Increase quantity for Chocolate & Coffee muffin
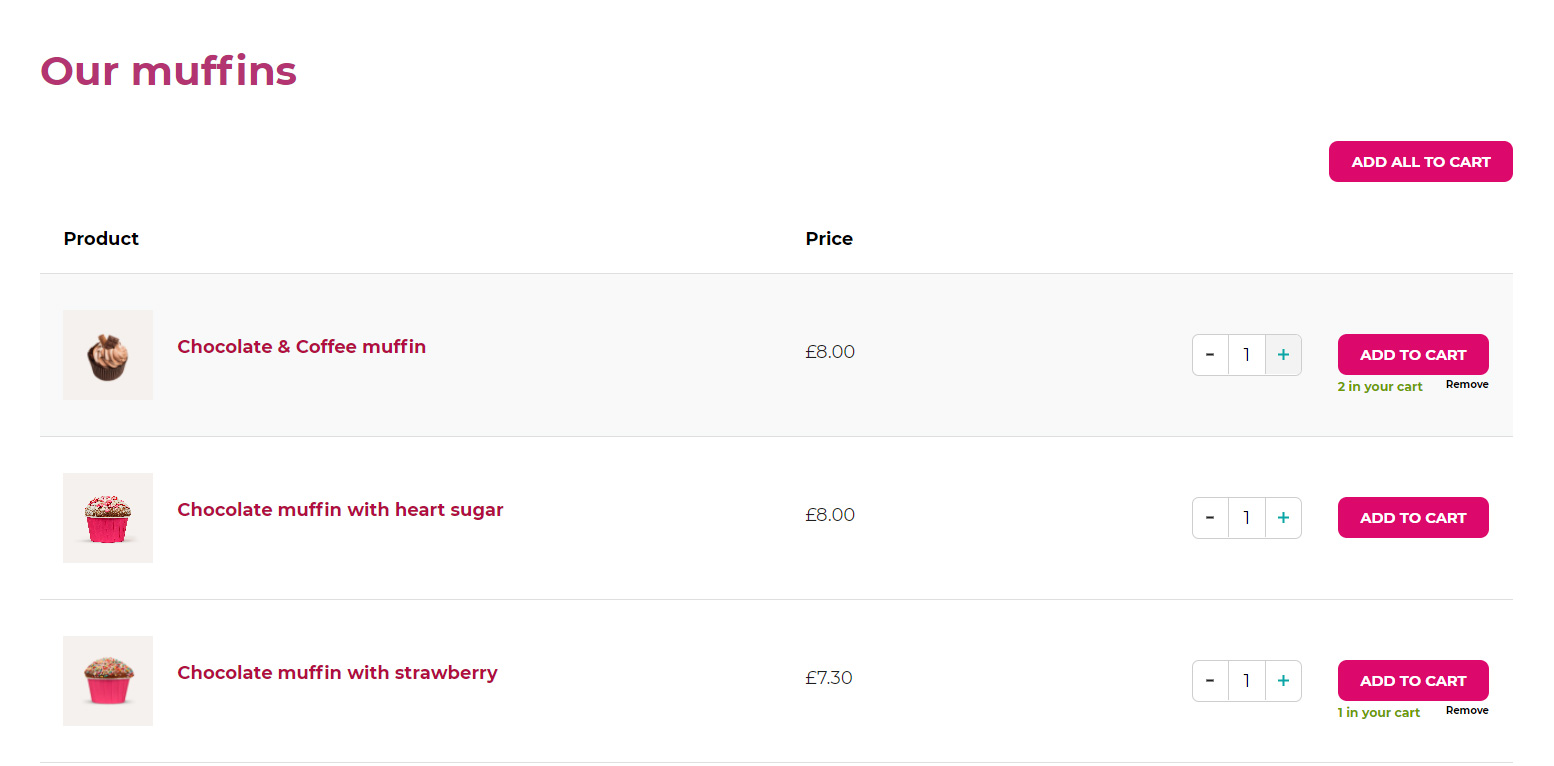 [1283, 355]
